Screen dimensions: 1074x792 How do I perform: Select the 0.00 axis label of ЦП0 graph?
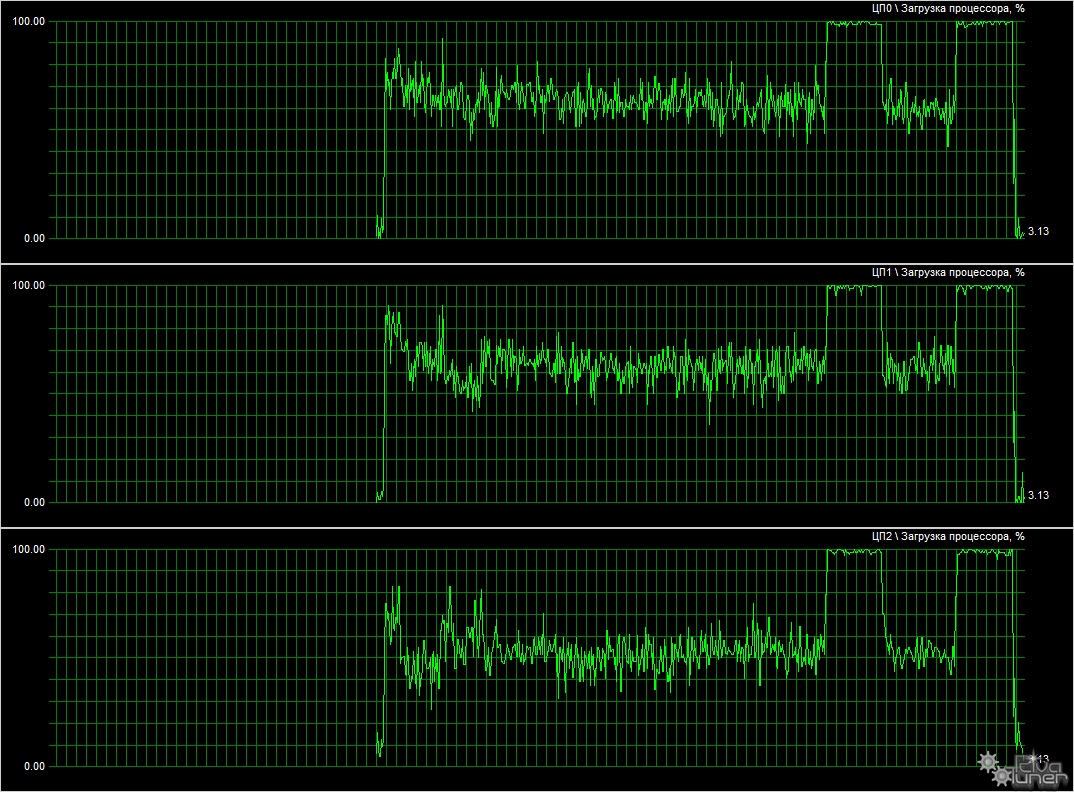34,238
